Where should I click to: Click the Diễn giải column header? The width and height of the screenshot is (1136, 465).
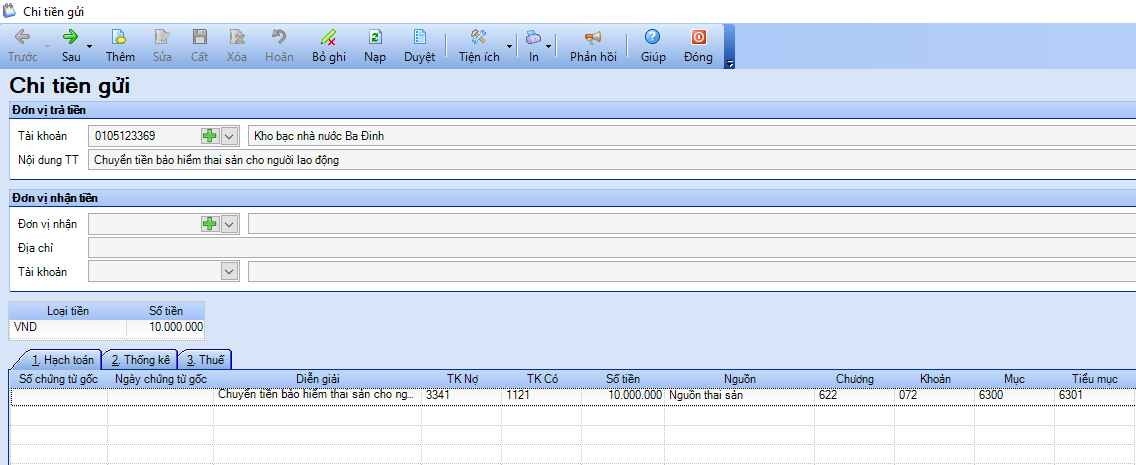pyautogui.click(x=317, y=379)
